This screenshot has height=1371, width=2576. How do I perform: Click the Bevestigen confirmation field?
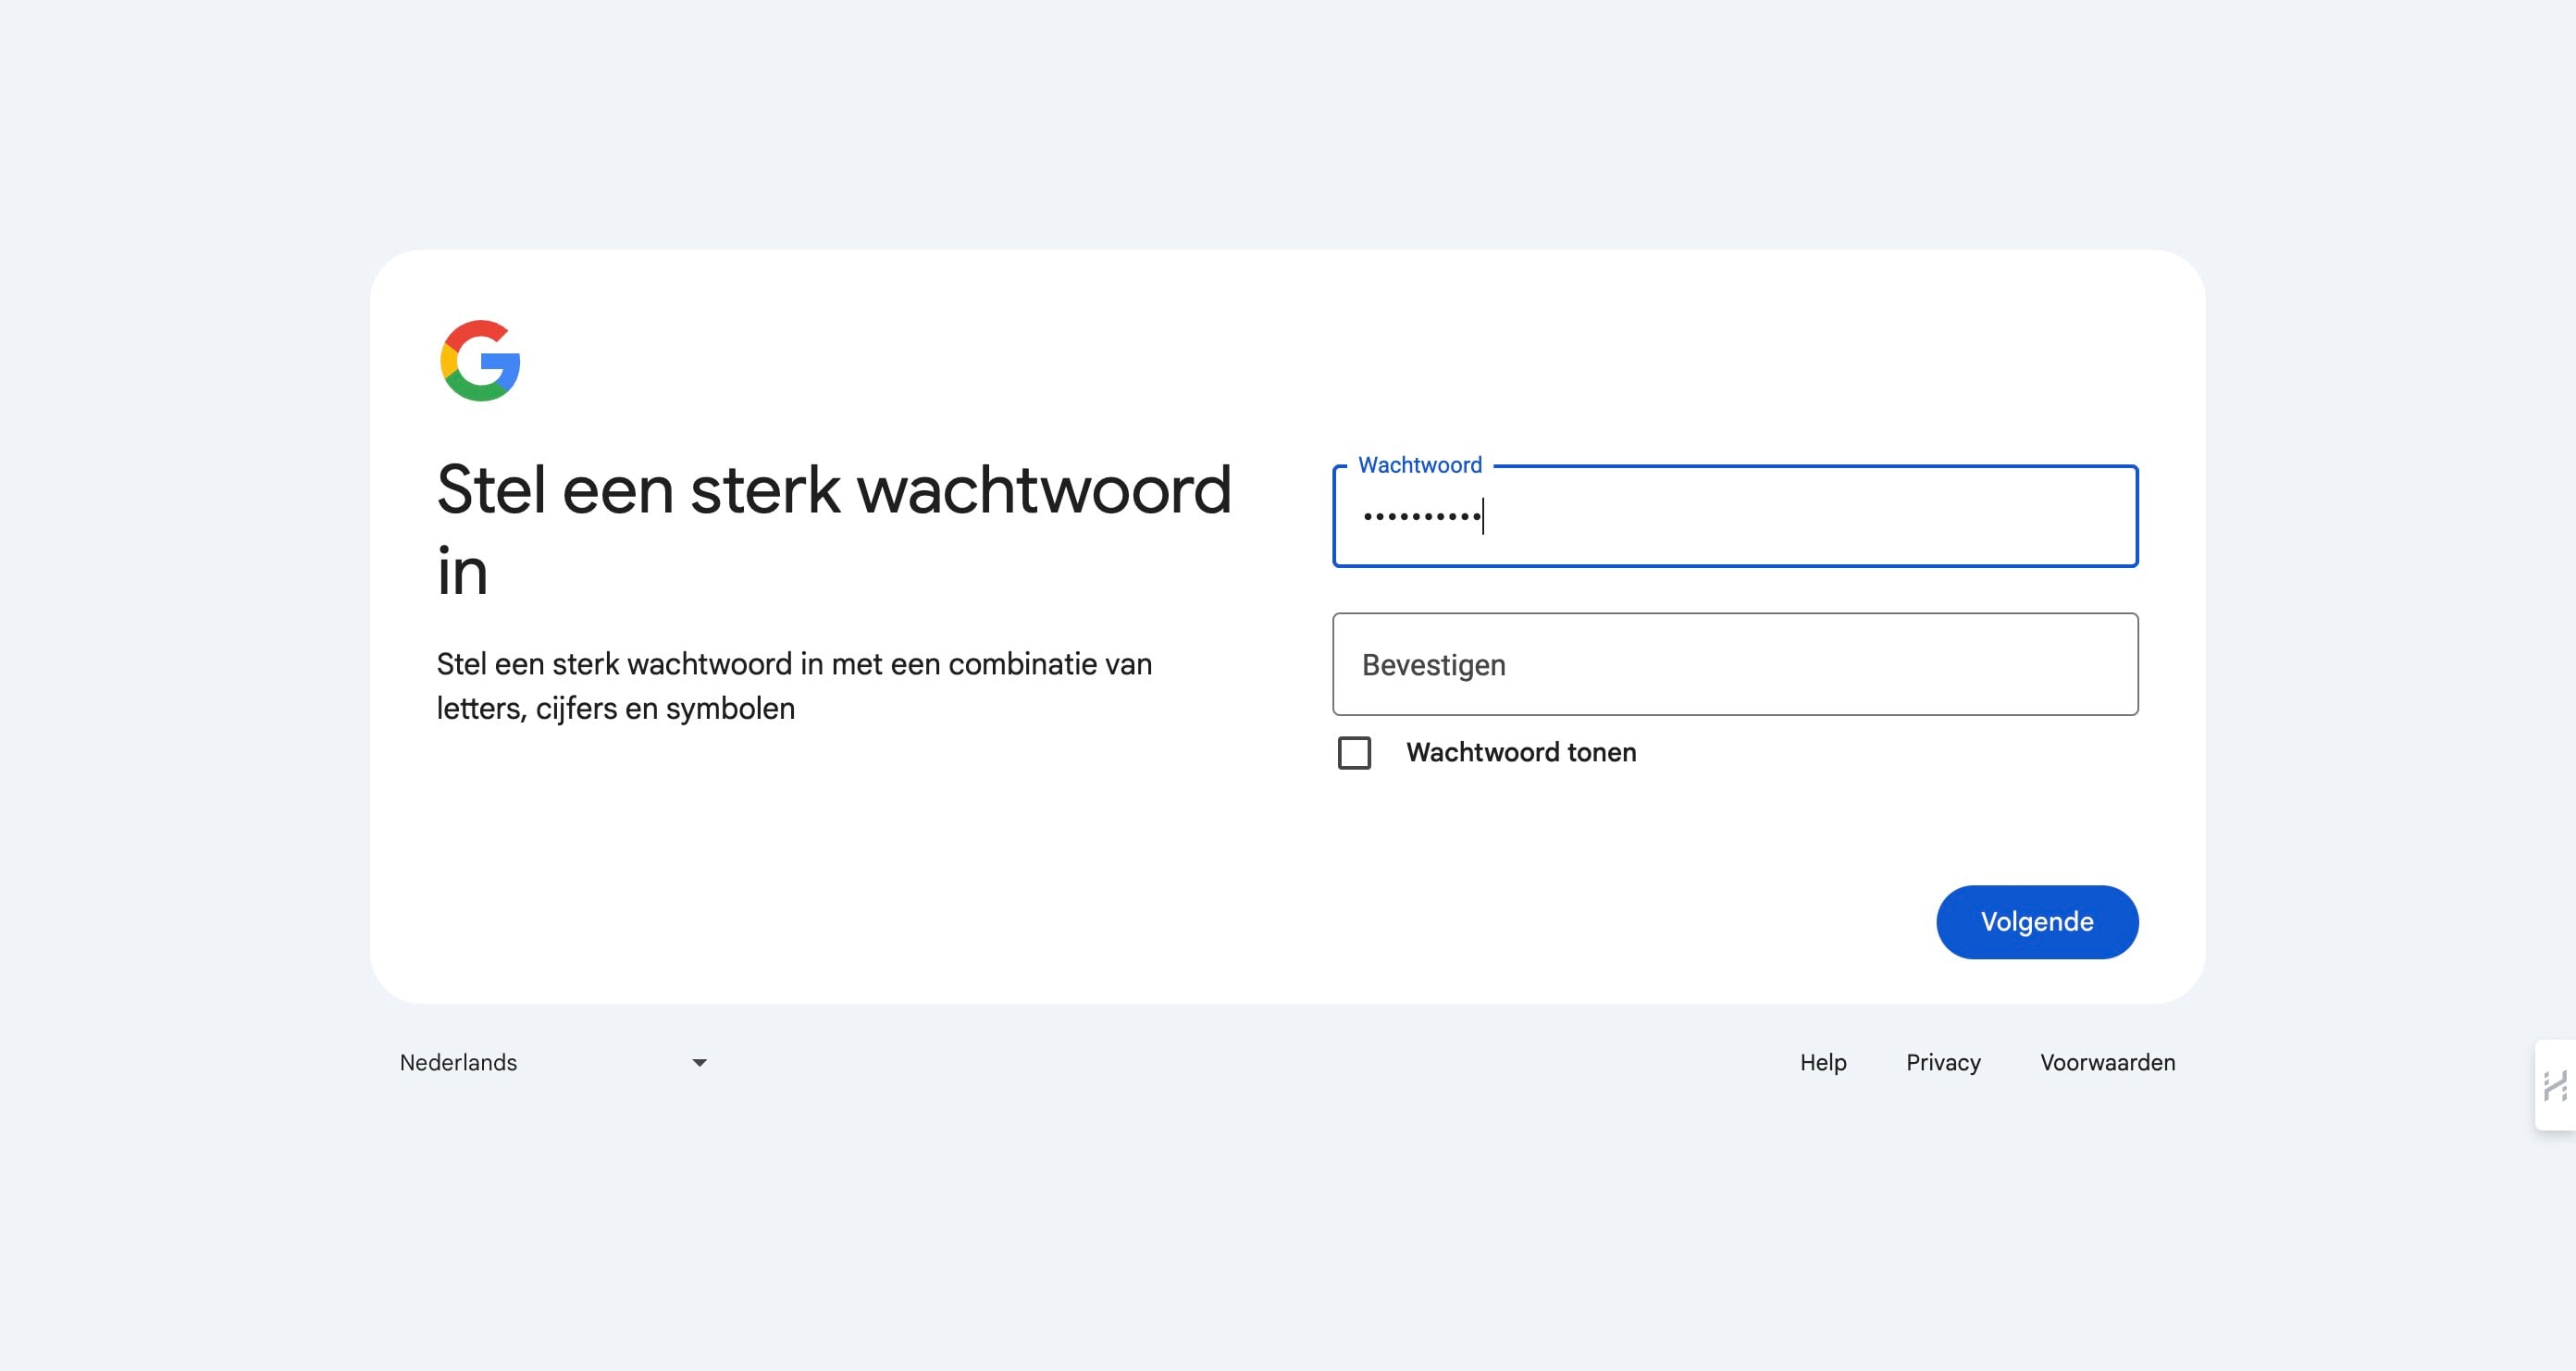[x=1735, y=664]
